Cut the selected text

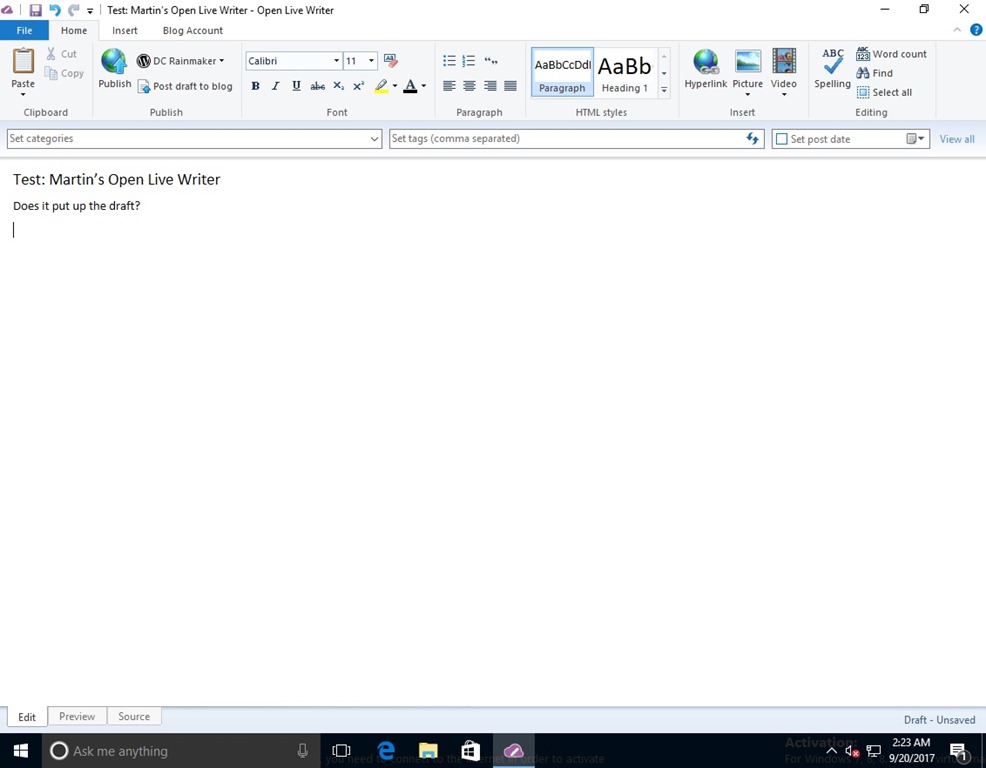pyautogui.click(x=62, y=54)
